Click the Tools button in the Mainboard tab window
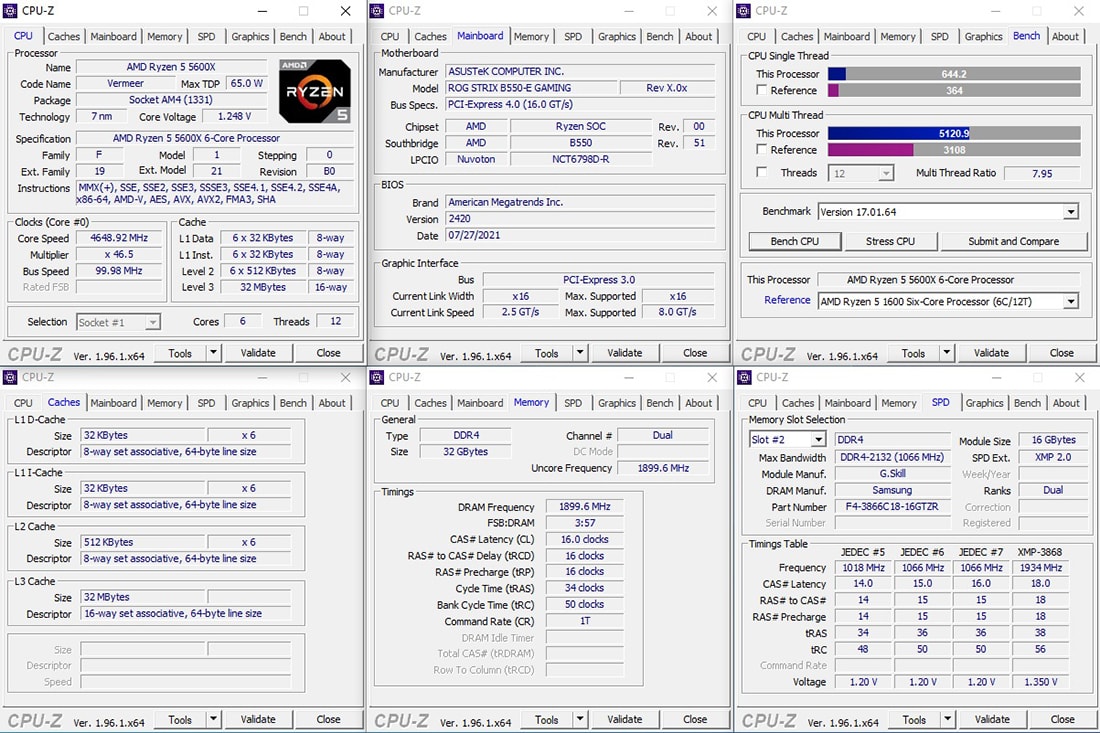This screenshot has height=733, width=1100. 546,353
